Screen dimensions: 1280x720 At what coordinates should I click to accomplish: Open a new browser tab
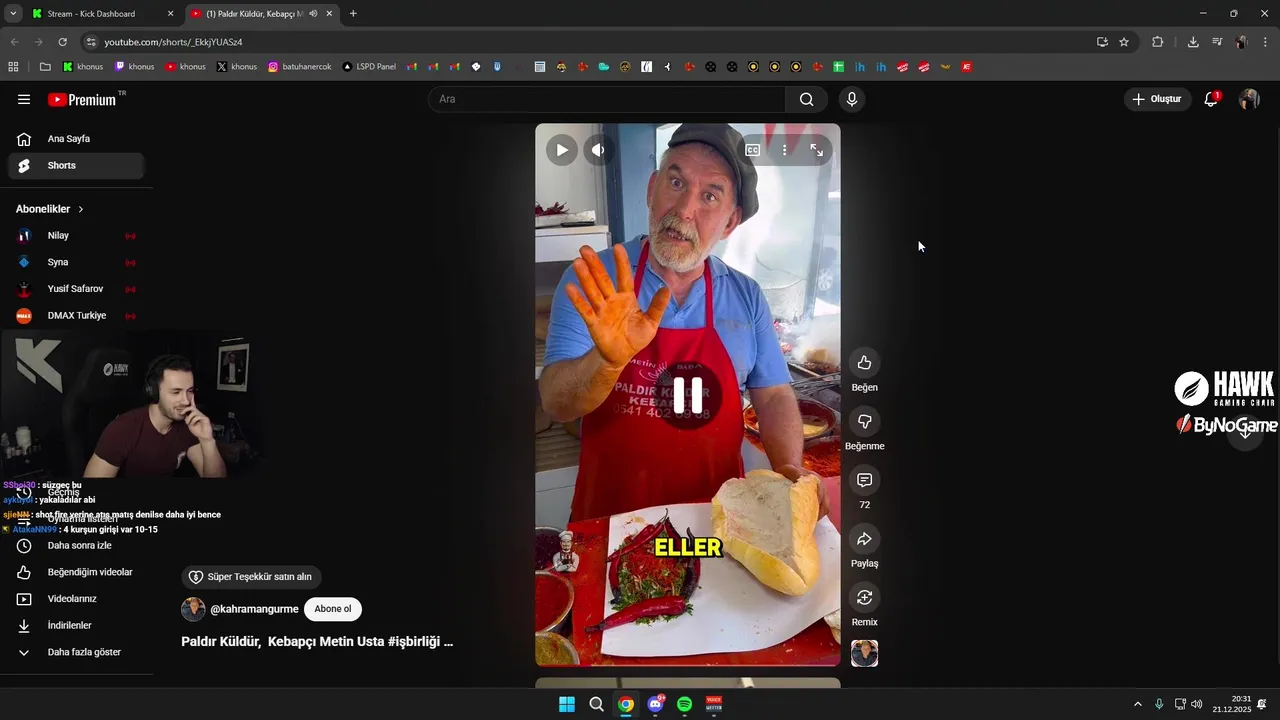coord(353,14)
